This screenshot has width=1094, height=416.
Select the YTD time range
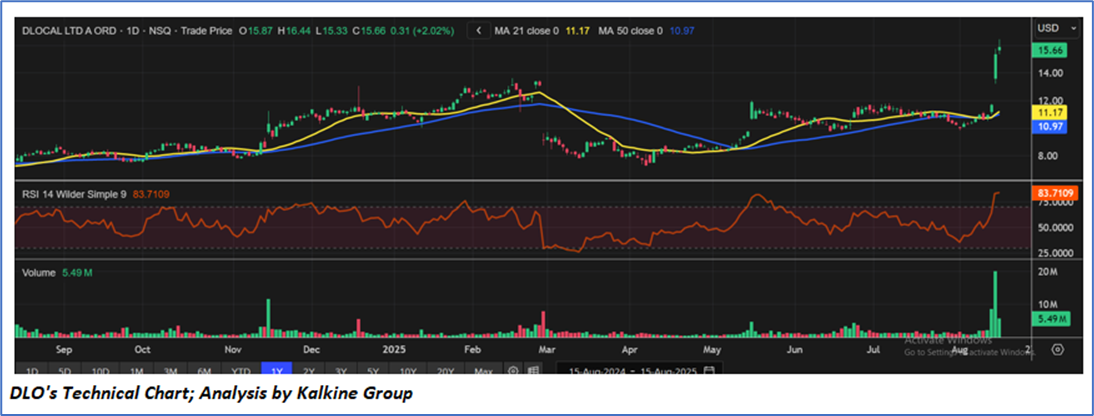click(x=241, y=370)
